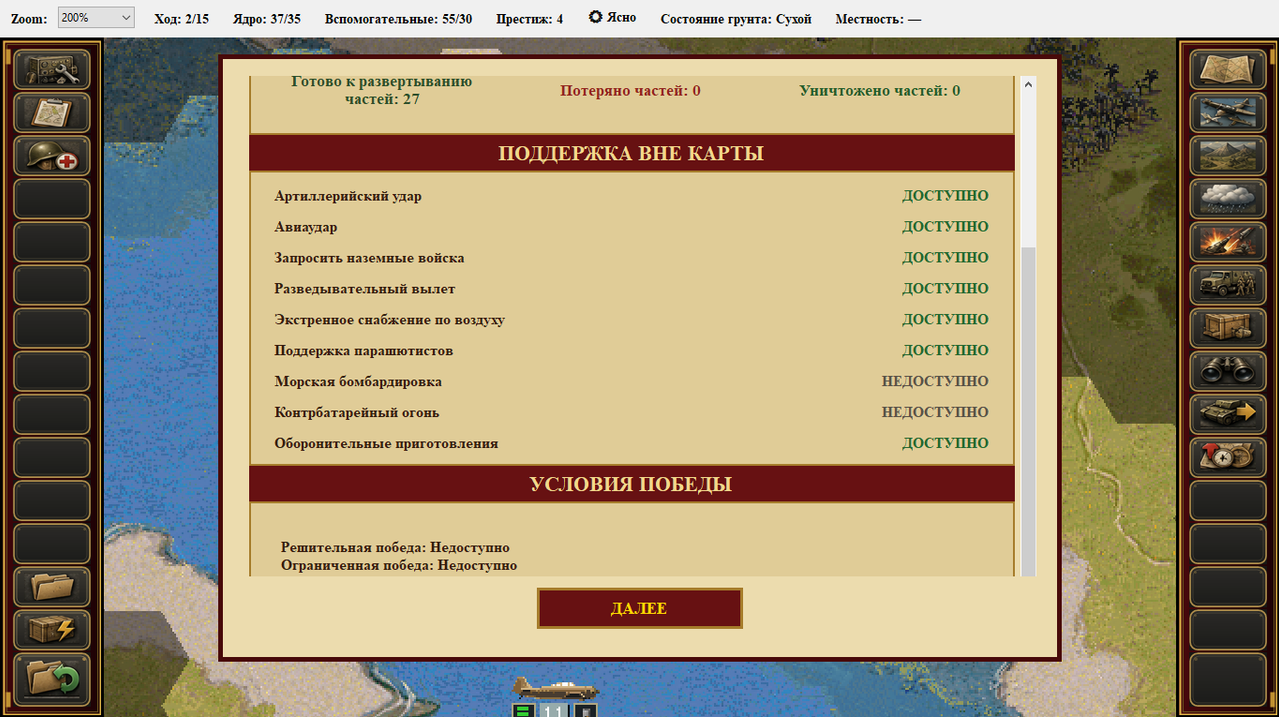The image size is (1279, 717).
Task: Click the airplane unit on the map
Action: click(555, 689)
